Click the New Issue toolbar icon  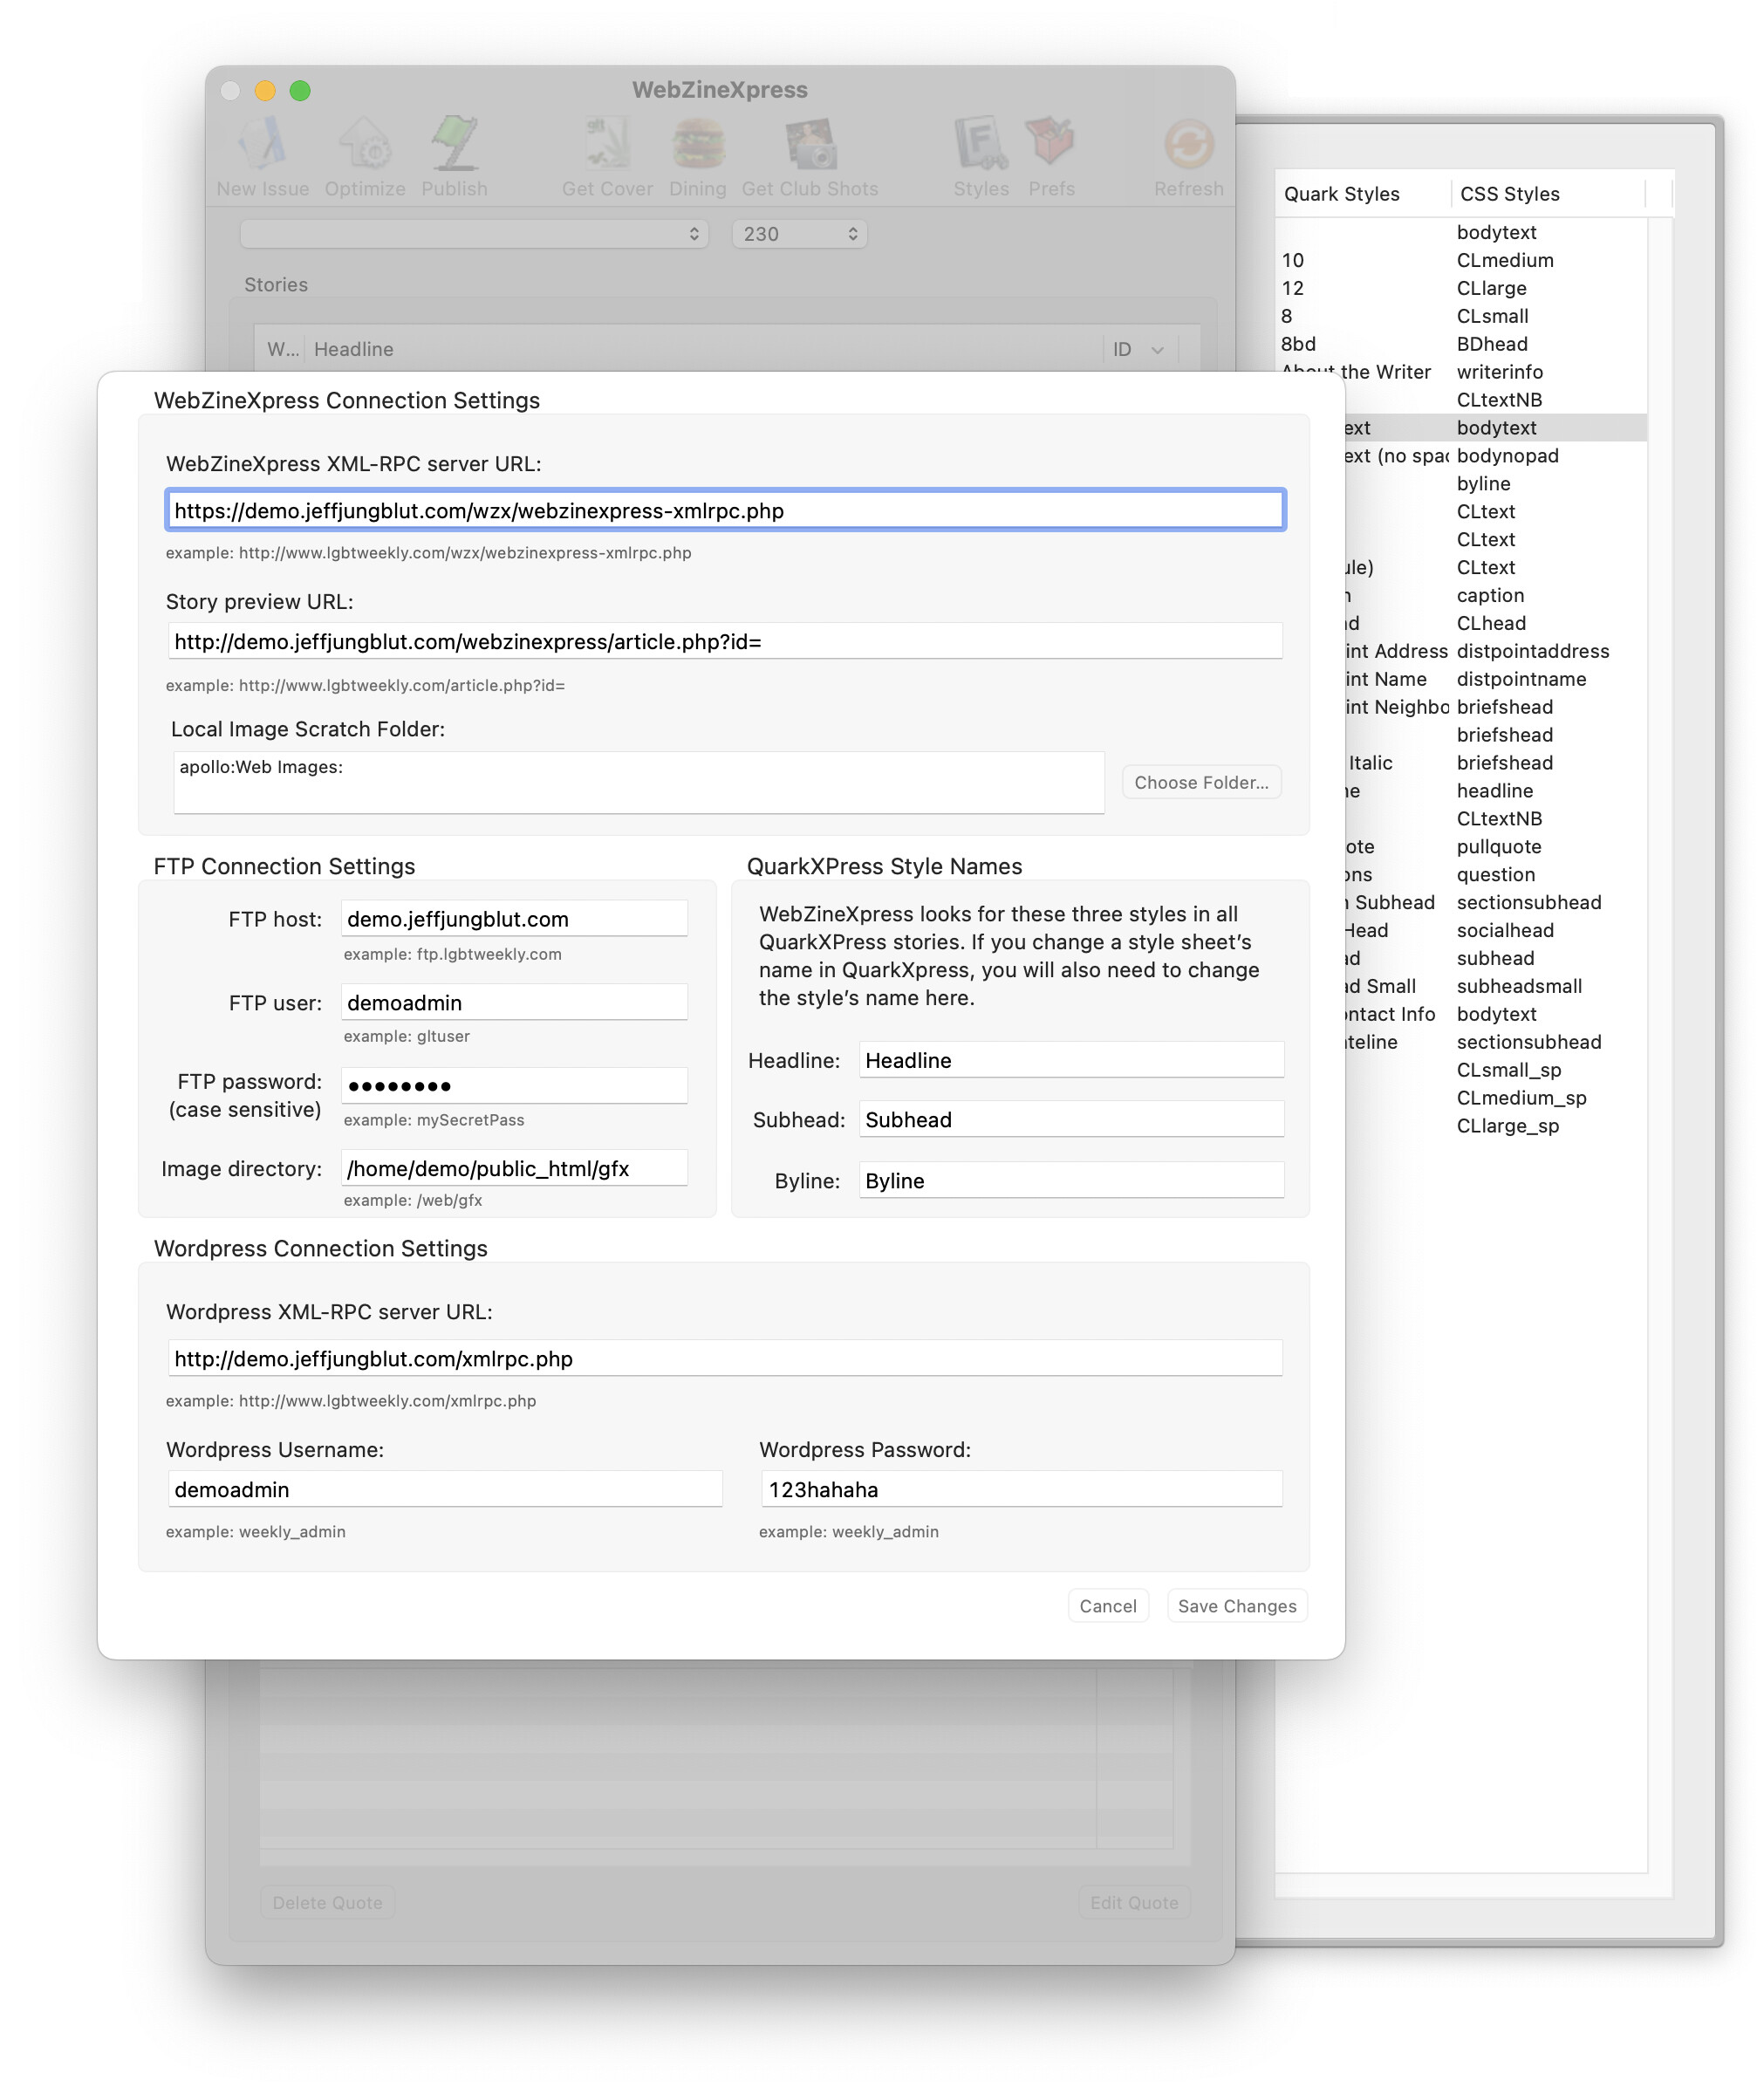click(263, 144)
